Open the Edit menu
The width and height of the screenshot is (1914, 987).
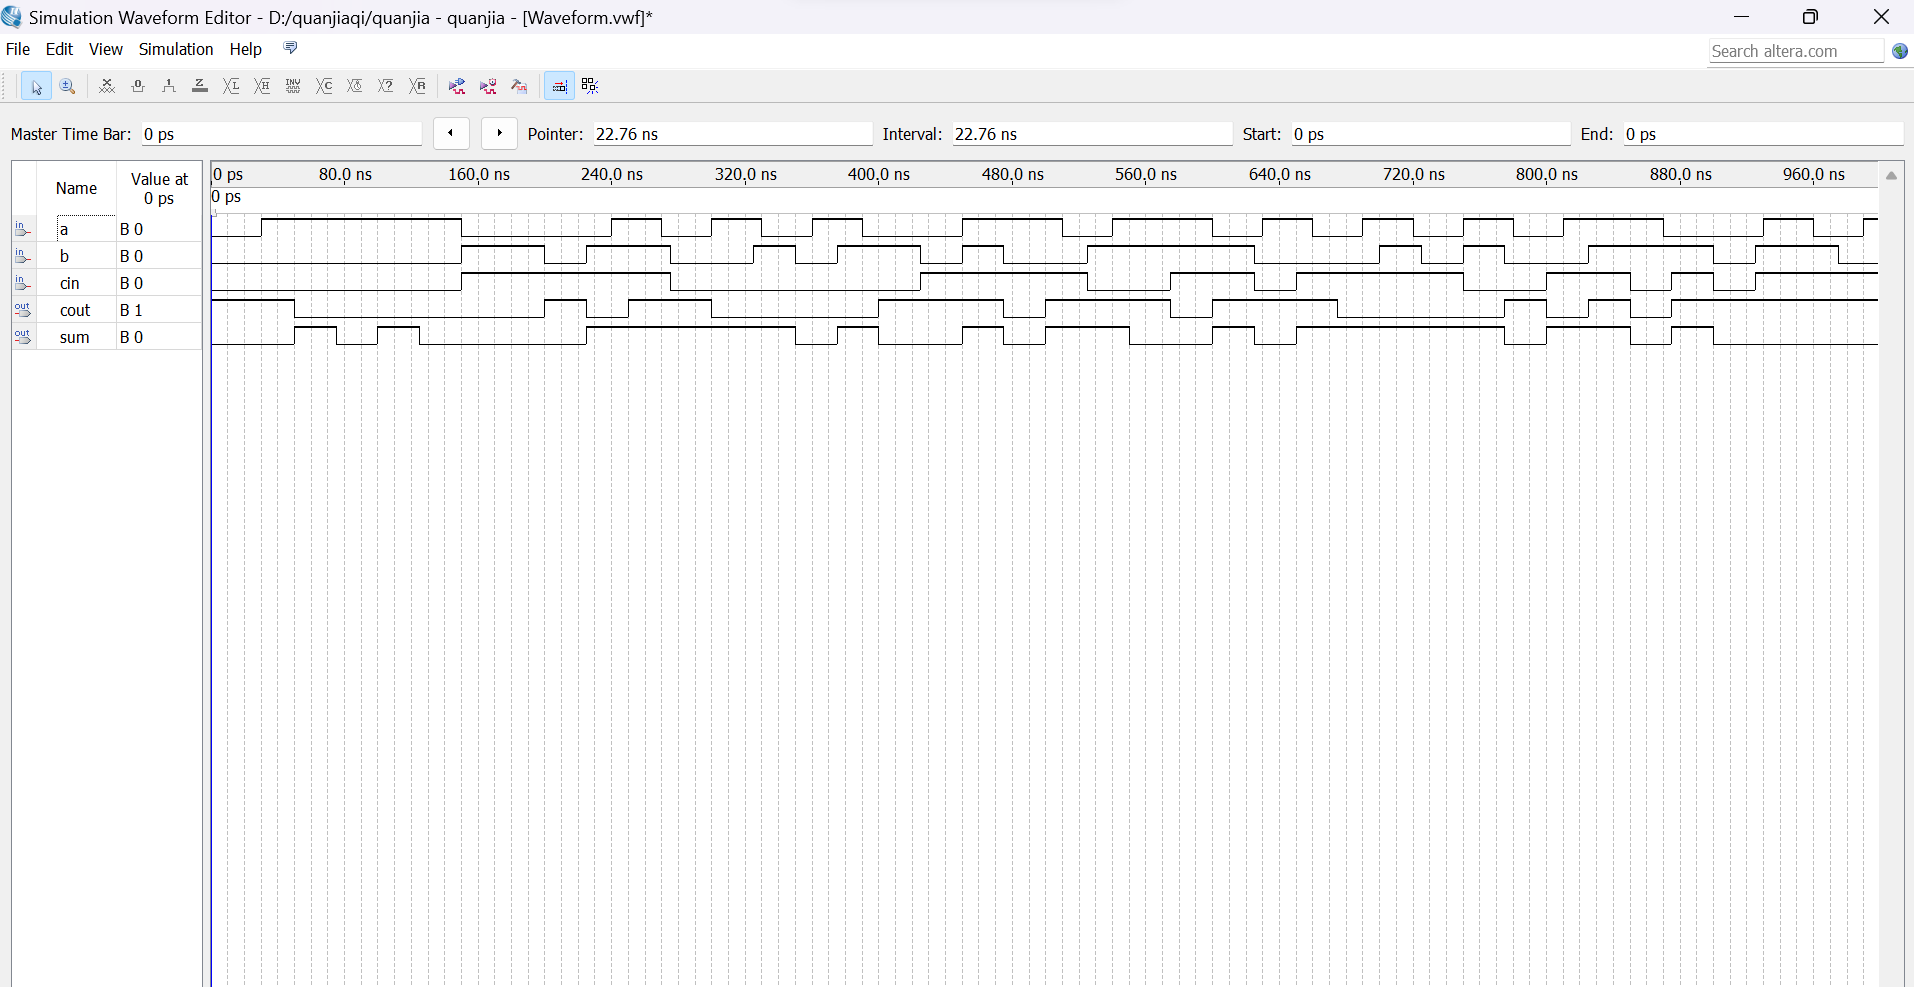(x=59, y=49)
